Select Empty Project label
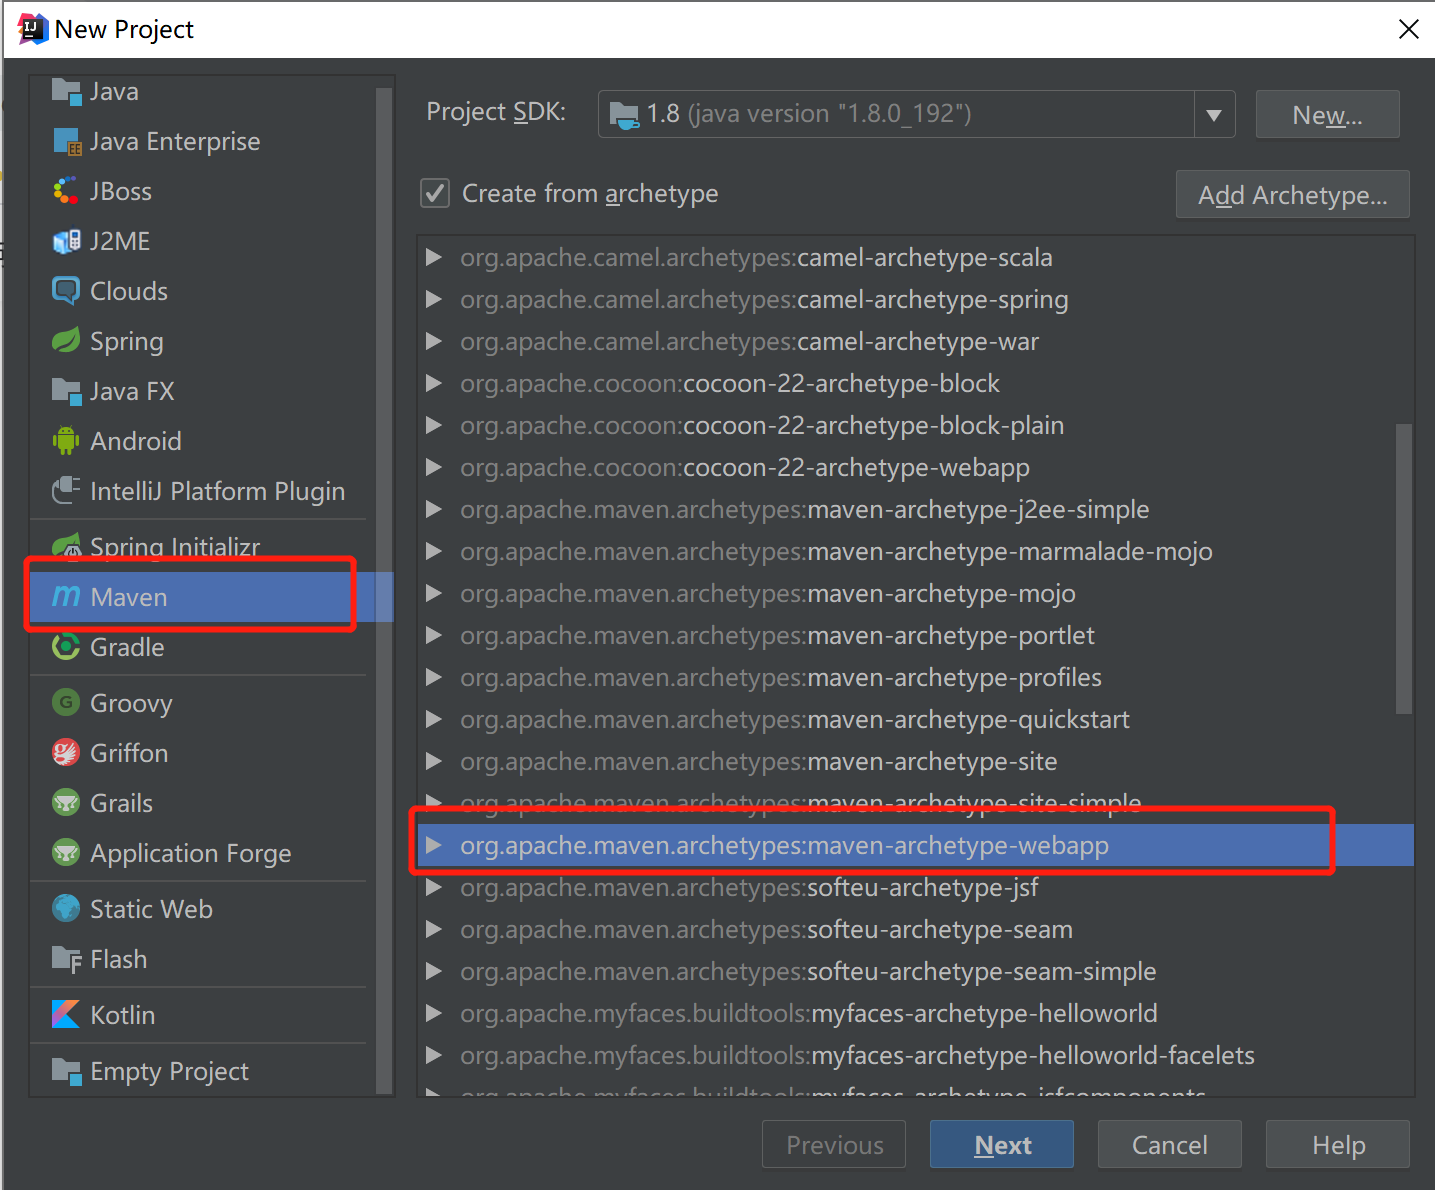Screen dimensions: 1435x1190 point(169,1071)
